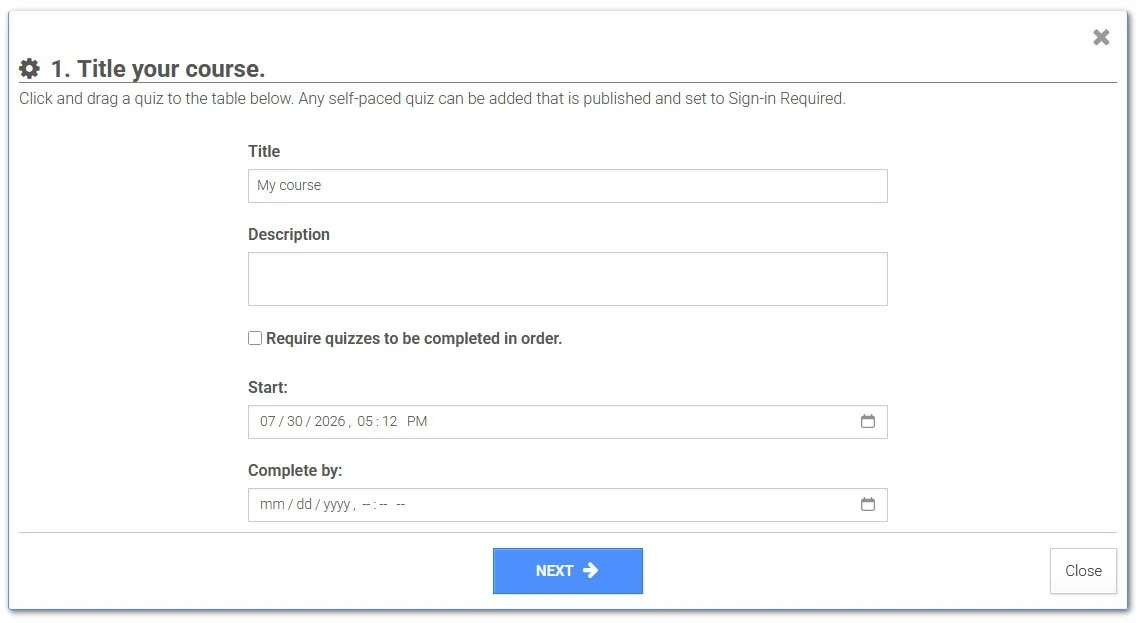The height and width of the screenshot is (623, 1144).
Task: Select the year 2026 in Start field
Action: click(x=330, y=422)
